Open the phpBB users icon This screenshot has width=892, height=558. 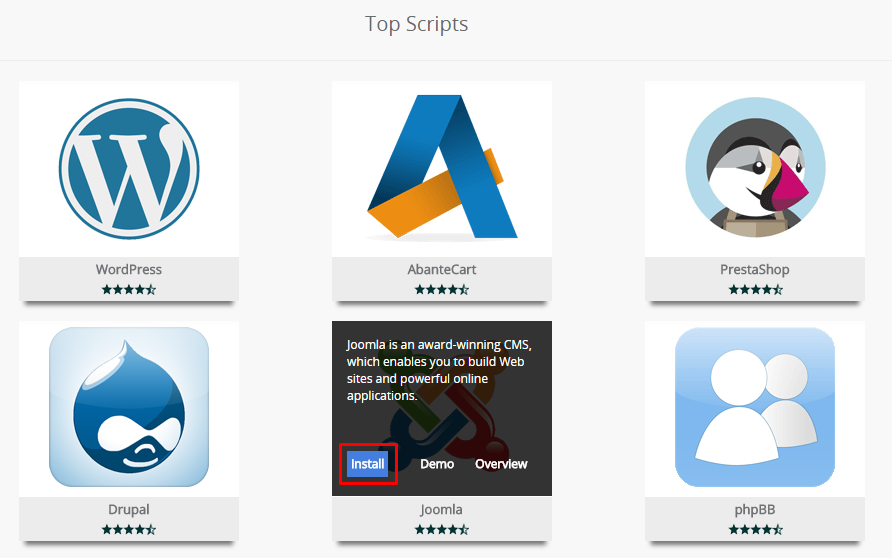tap(755, 407)
